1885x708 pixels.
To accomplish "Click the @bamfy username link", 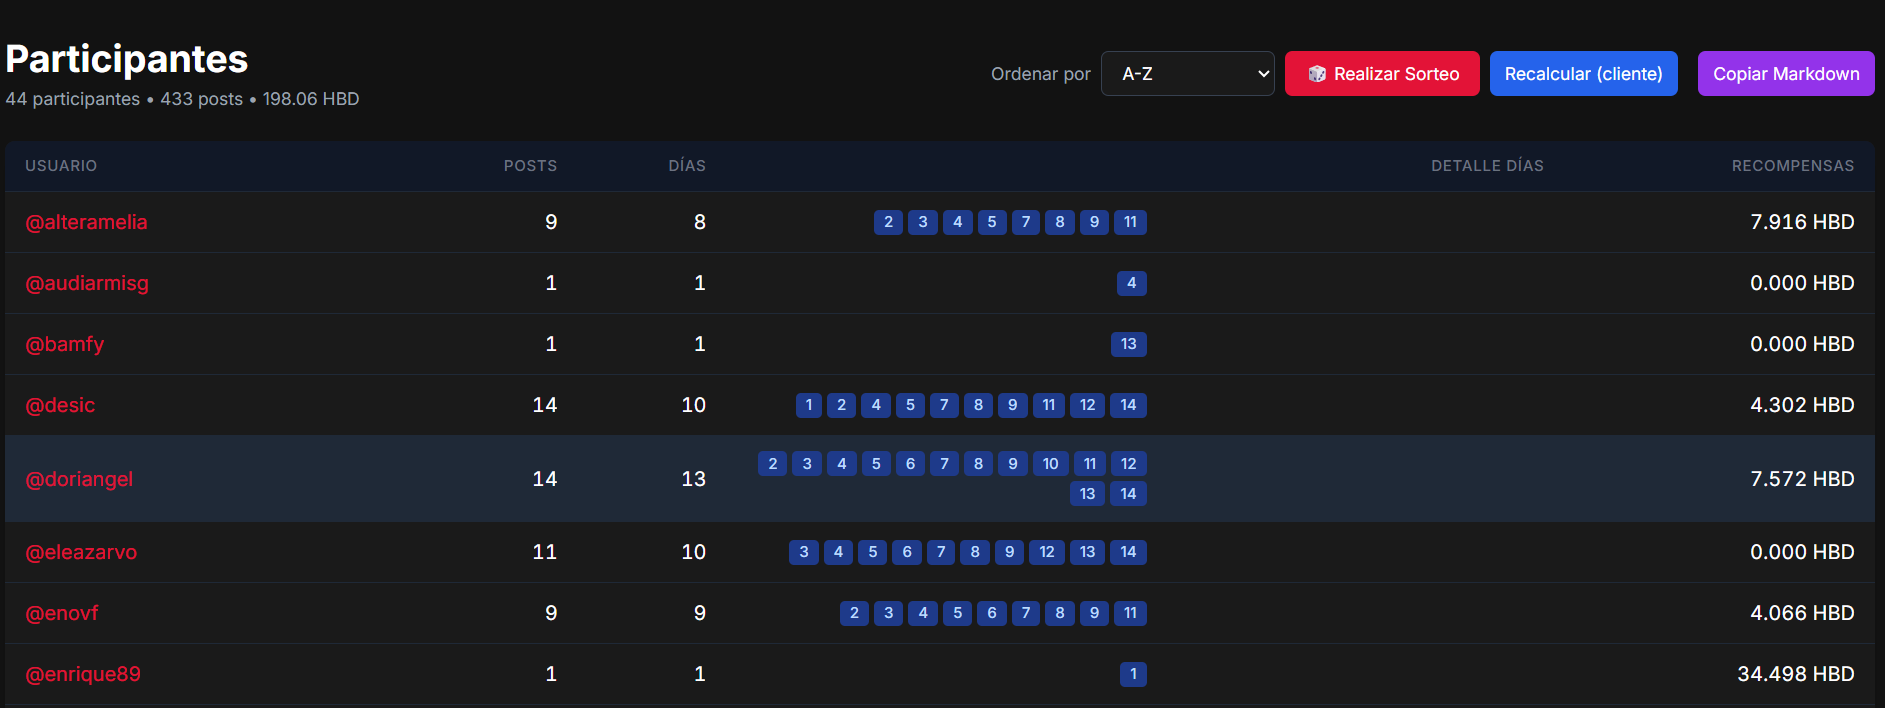I will click(65, 344).
